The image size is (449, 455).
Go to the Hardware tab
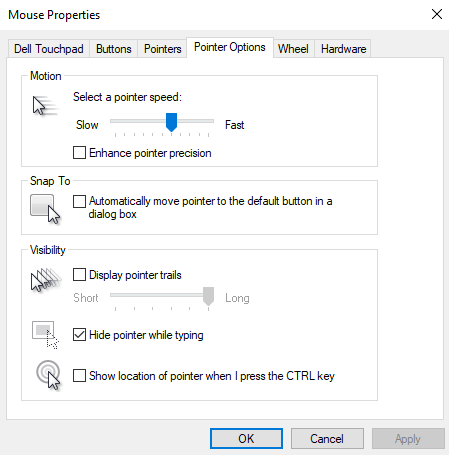(x=343, y=49)
